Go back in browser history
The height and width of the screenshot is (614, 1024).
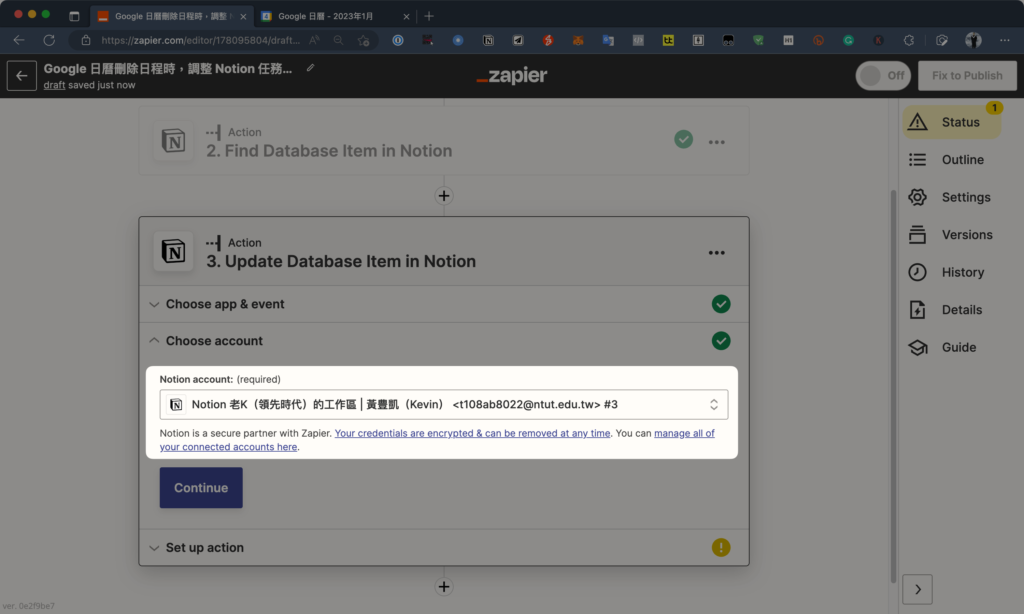pyautogui.click(x=19, y=40)
